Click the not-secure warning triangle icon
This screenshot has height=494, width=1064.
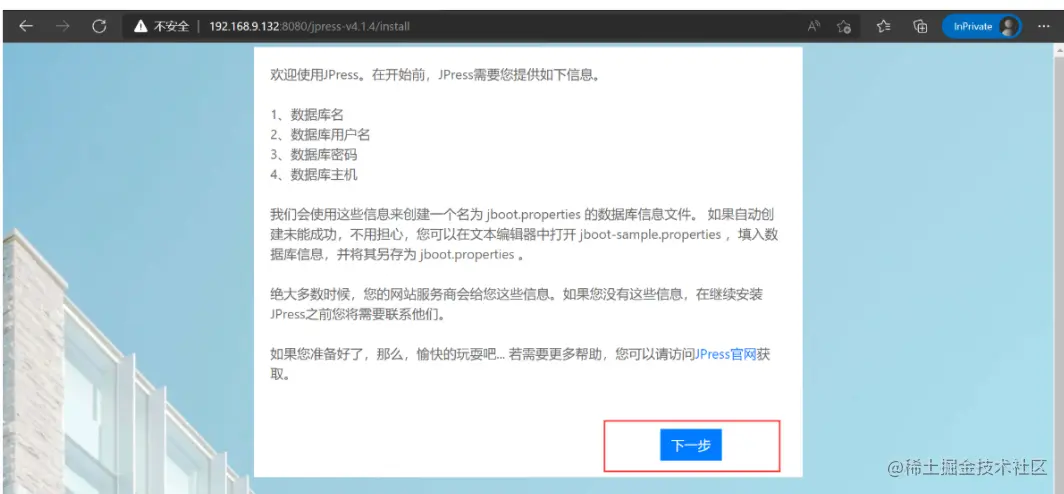(x=140, y=26)
